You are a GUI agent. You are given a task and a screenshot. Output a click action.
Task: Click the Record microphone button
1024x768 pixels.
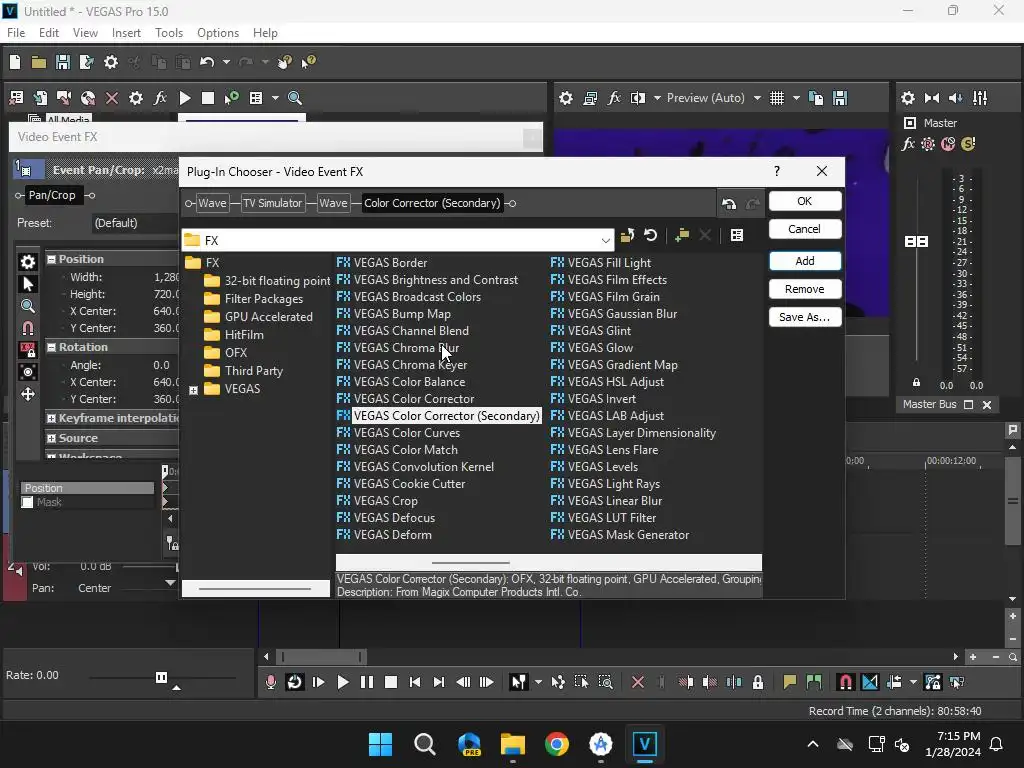coord(270,682)
